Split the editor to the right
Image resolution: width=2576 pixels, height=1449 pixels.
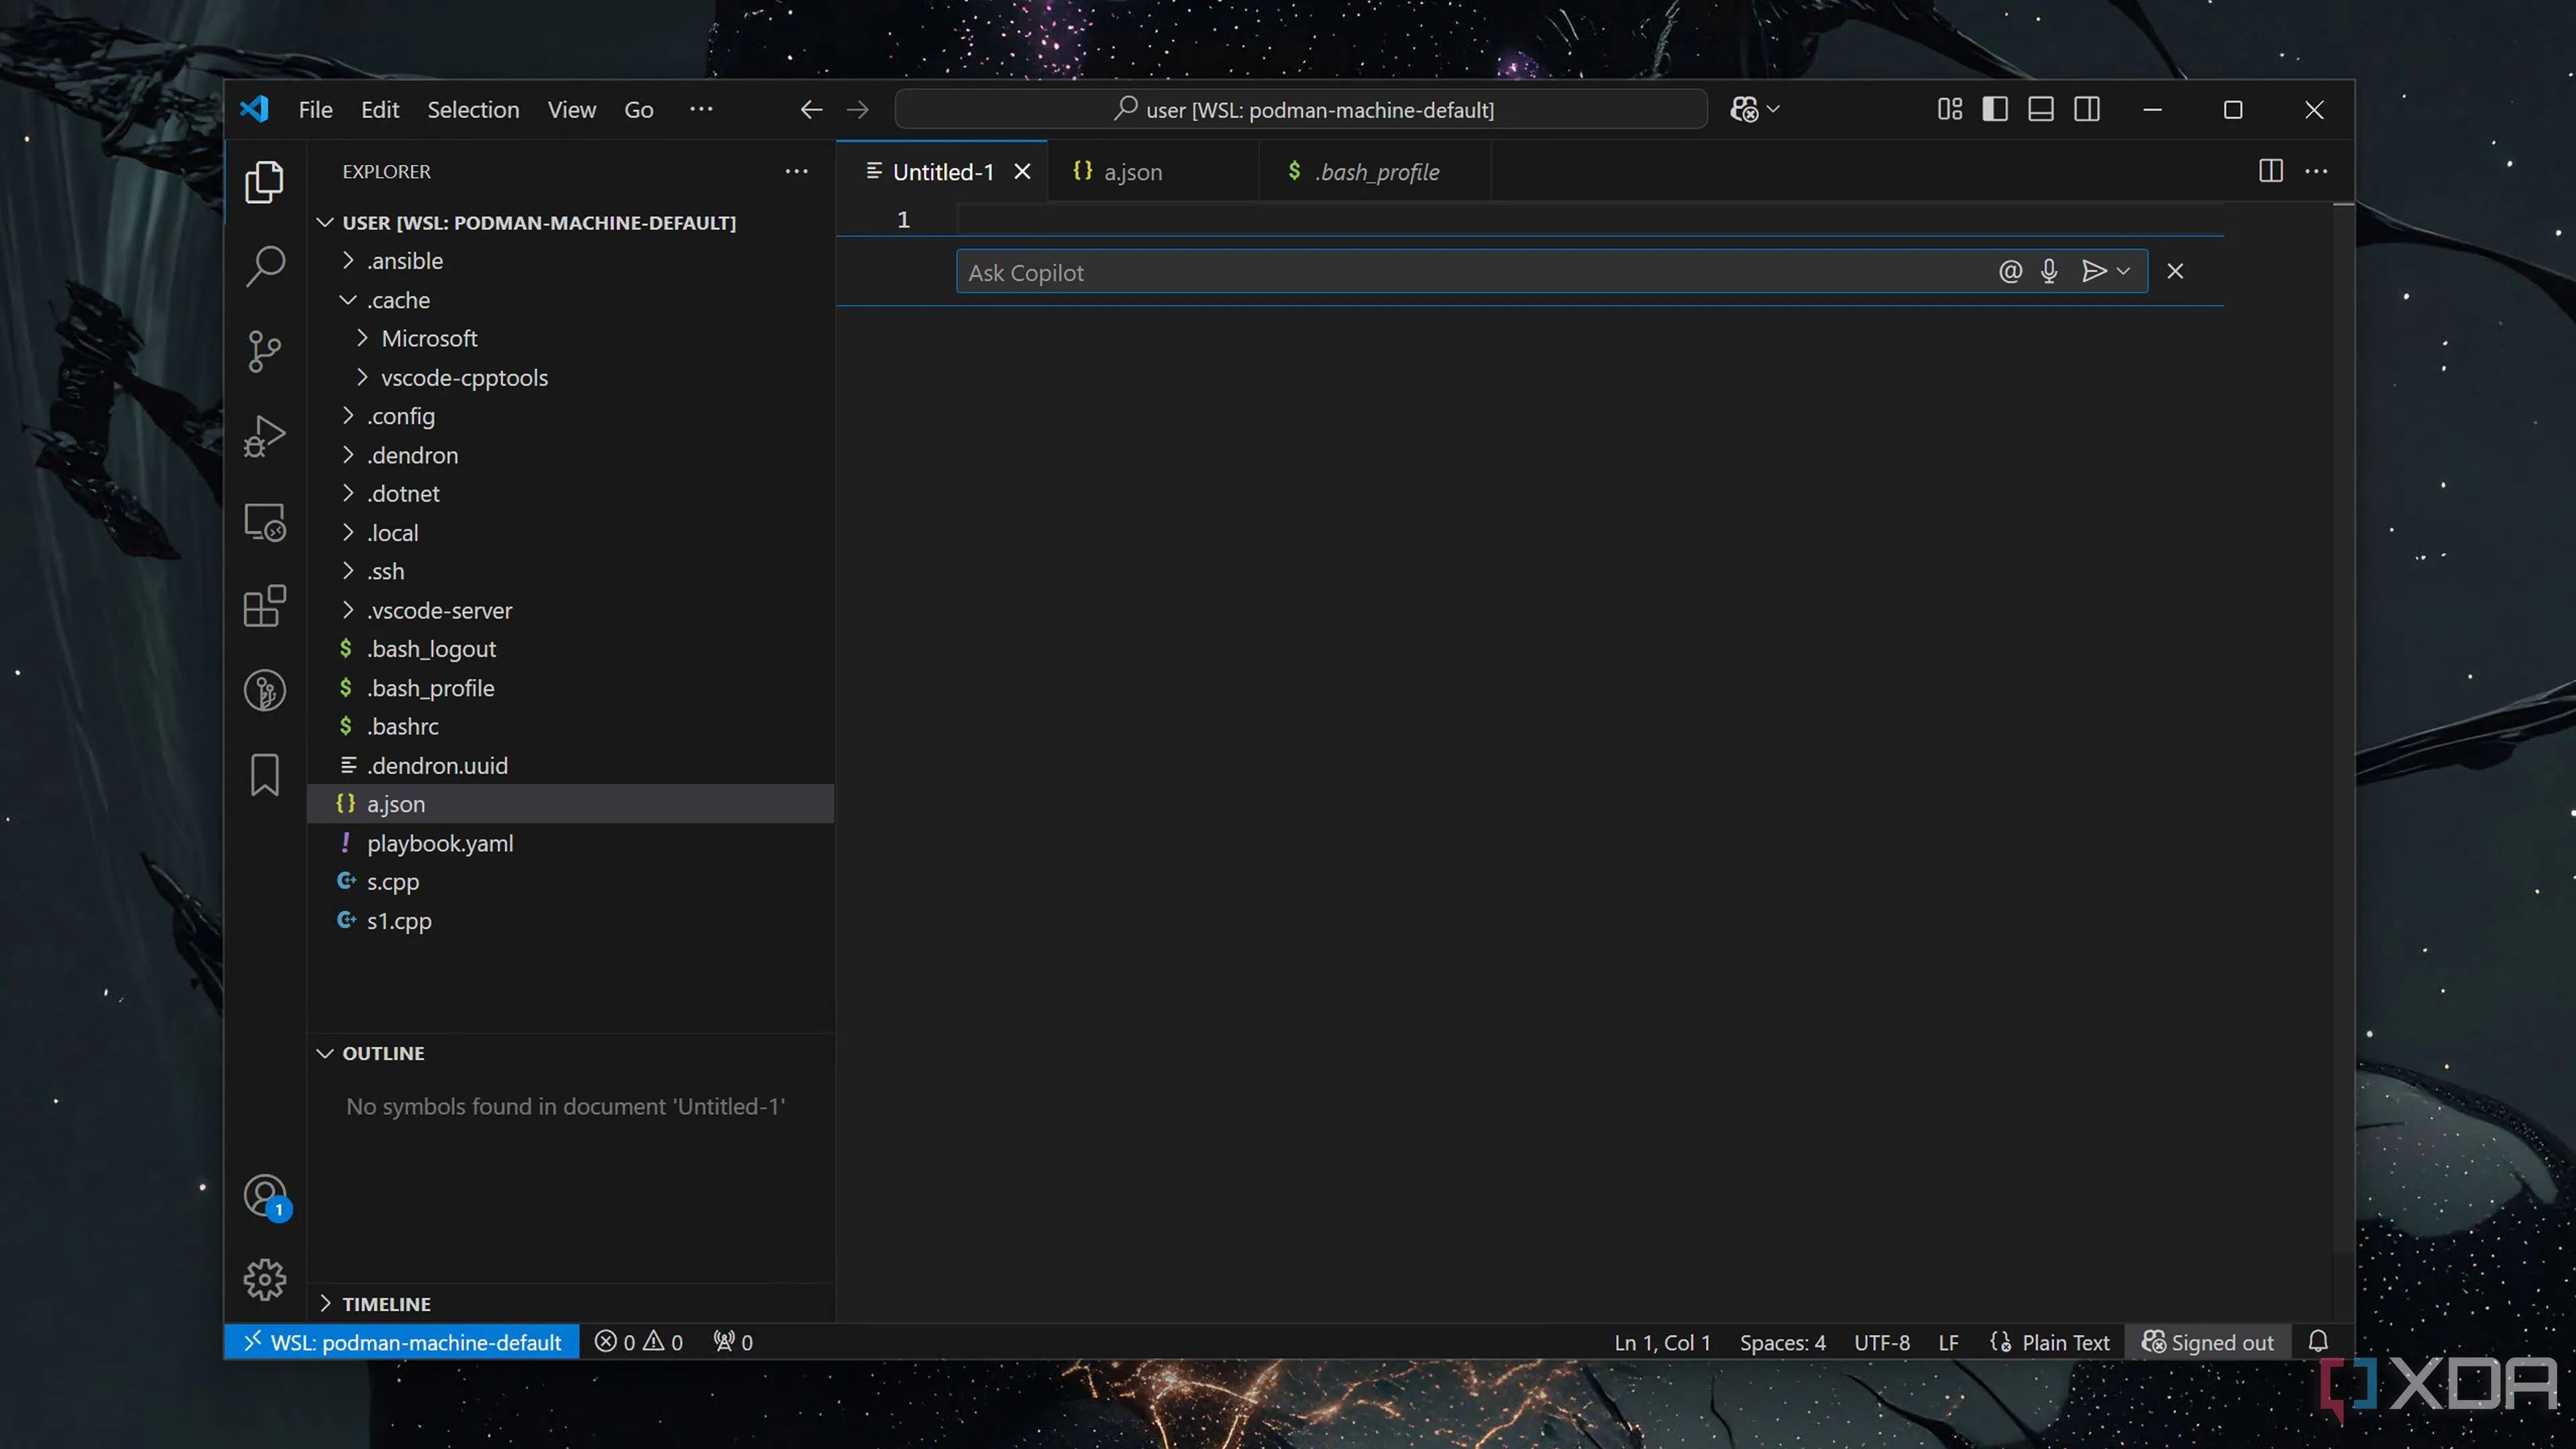coord(2270,171)
